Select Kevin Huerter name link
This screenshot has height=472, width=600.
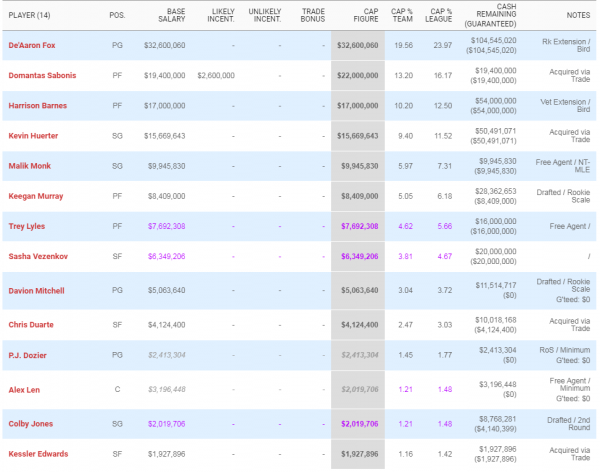click(35, 135)
